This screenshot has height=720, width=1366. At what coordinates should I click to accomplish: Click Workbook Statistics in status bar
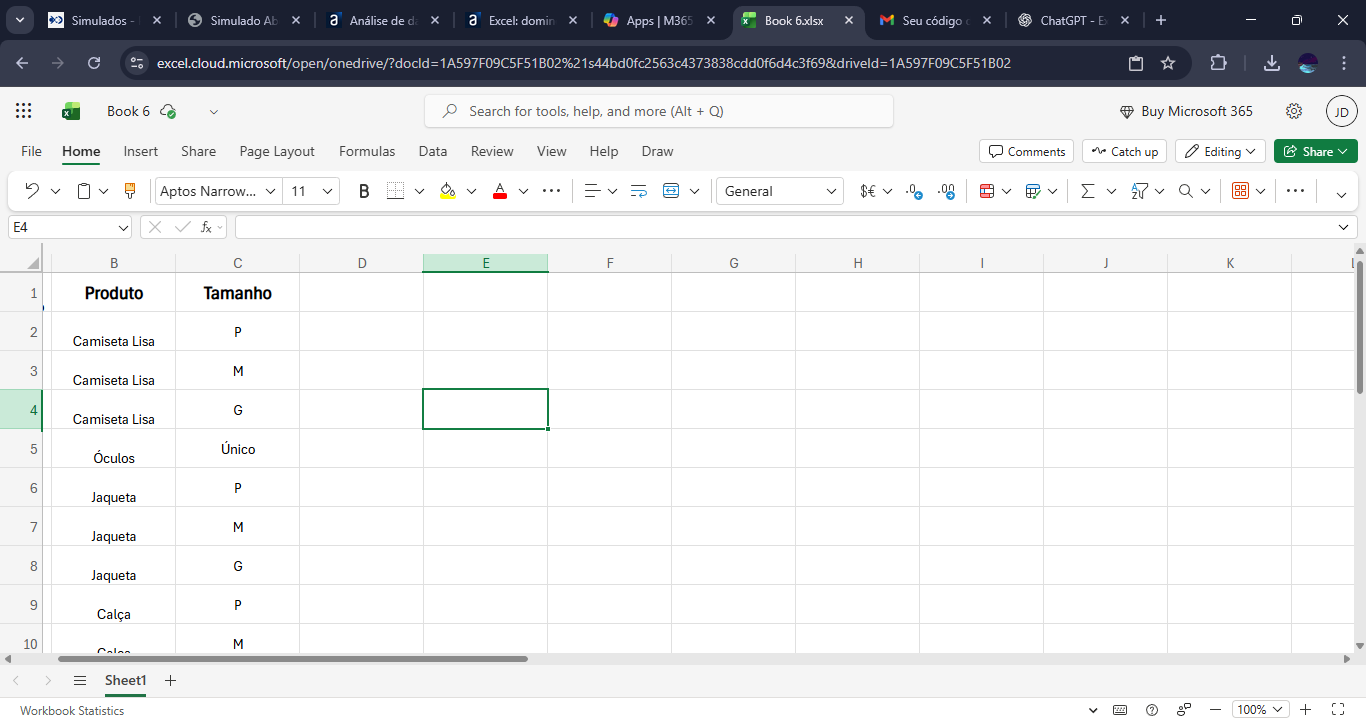[72, 711]
